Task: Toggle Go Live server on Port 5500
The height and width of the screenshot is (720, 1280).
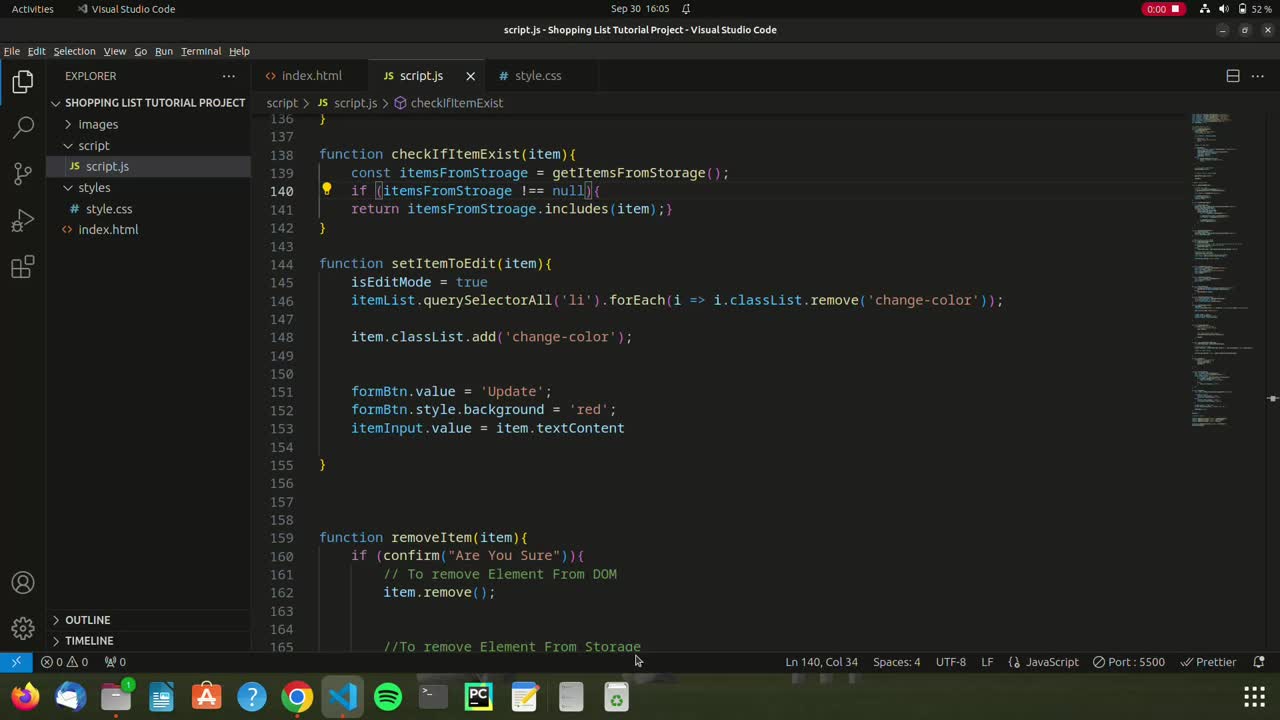Action: tap(1128, 662)
